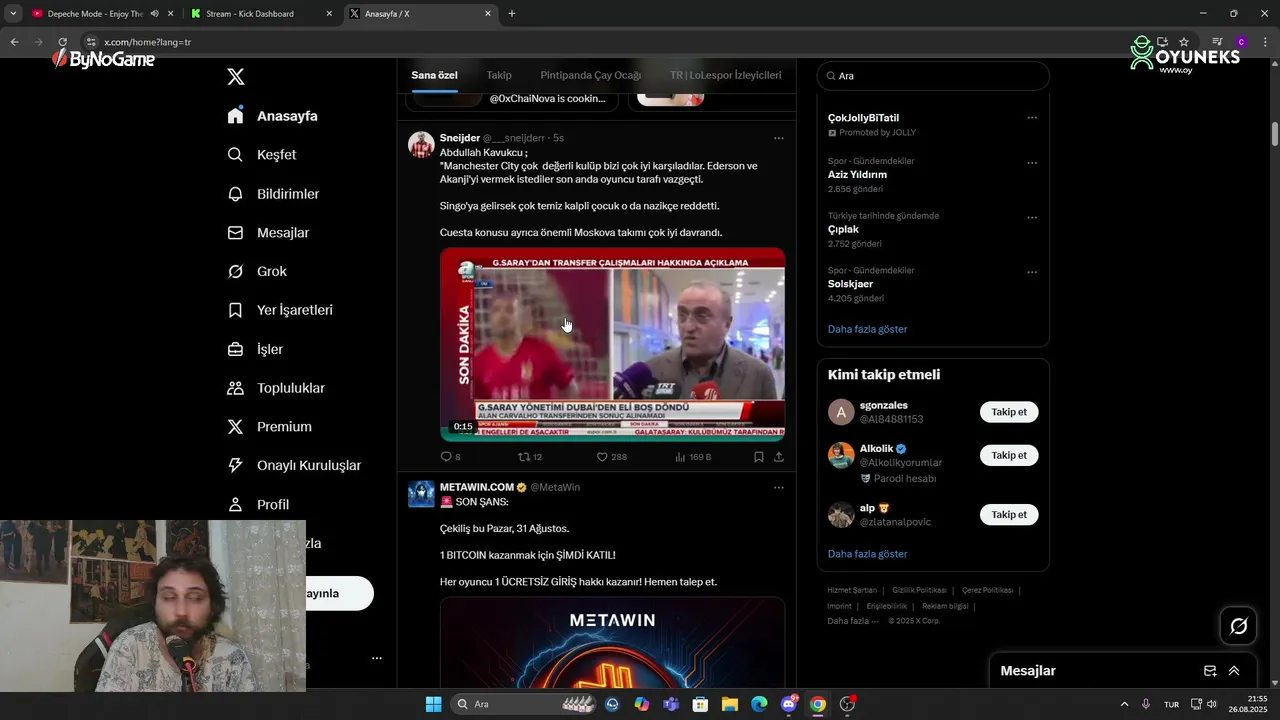Open browser tab search dropdown
Image resolution: width=1280 pixels, height=720 pixels.
13,14
